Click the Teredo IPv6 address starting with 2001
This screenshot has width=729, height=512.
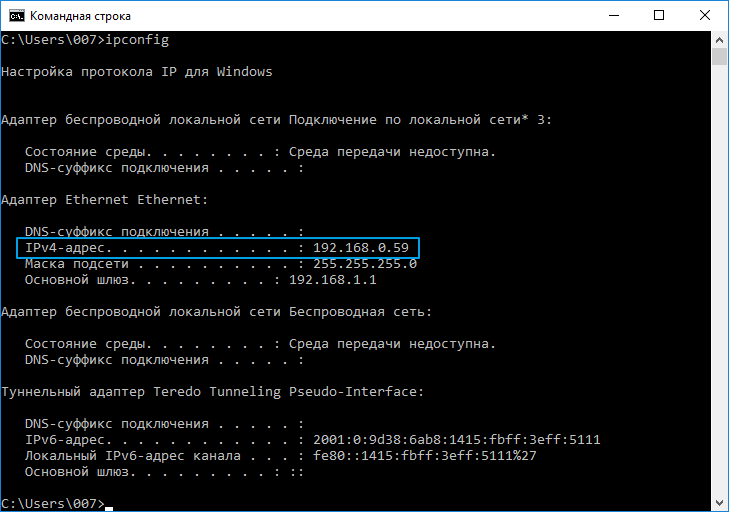456,440
